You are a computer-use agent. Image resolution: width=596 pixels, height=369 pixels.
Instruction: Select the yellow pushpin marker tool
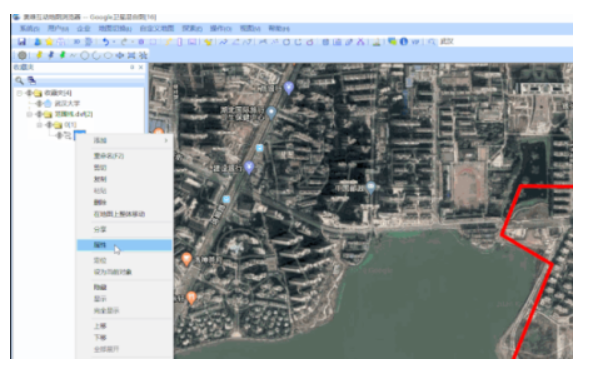(x=39, y=55)
